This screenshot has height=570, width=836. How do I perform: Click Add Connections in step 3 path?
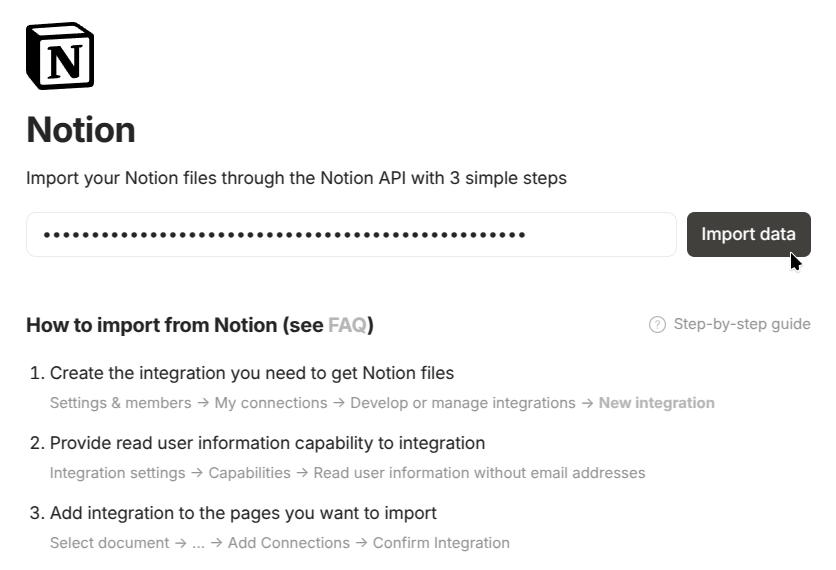tap(289, 543)
